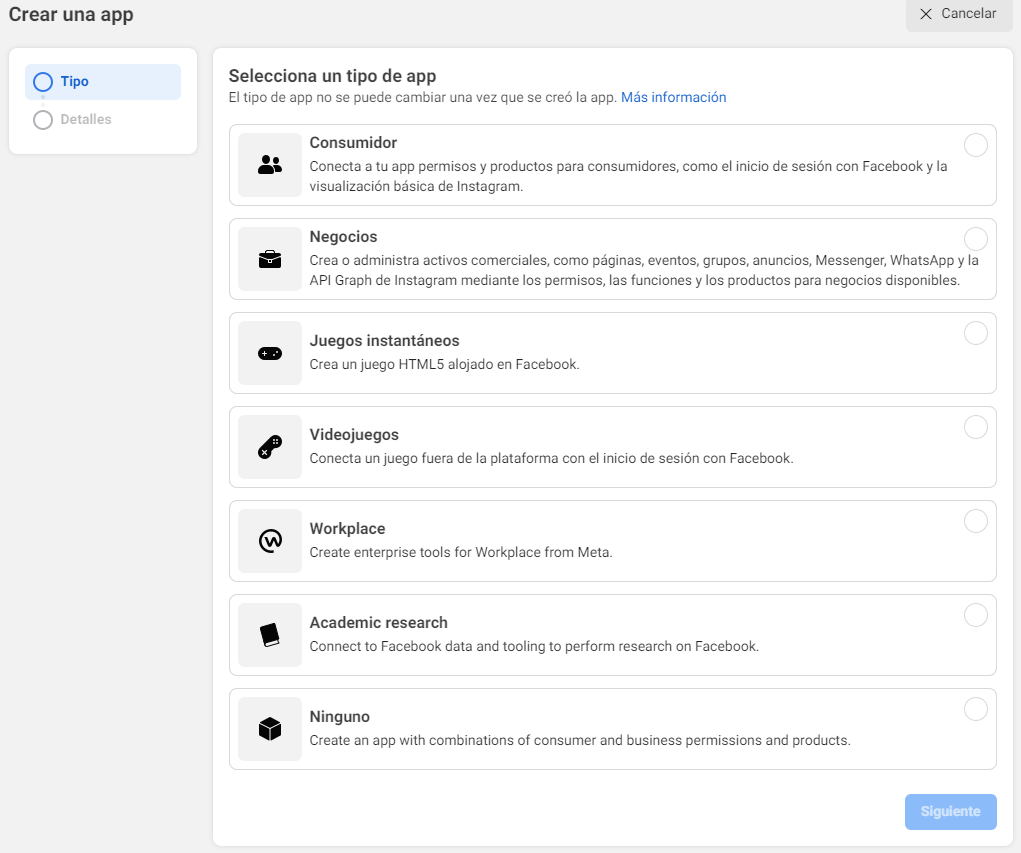The width and height of the screenshot is (1021, 853).
Task: Click the Consumidor people icon
Action: (270, 165)
